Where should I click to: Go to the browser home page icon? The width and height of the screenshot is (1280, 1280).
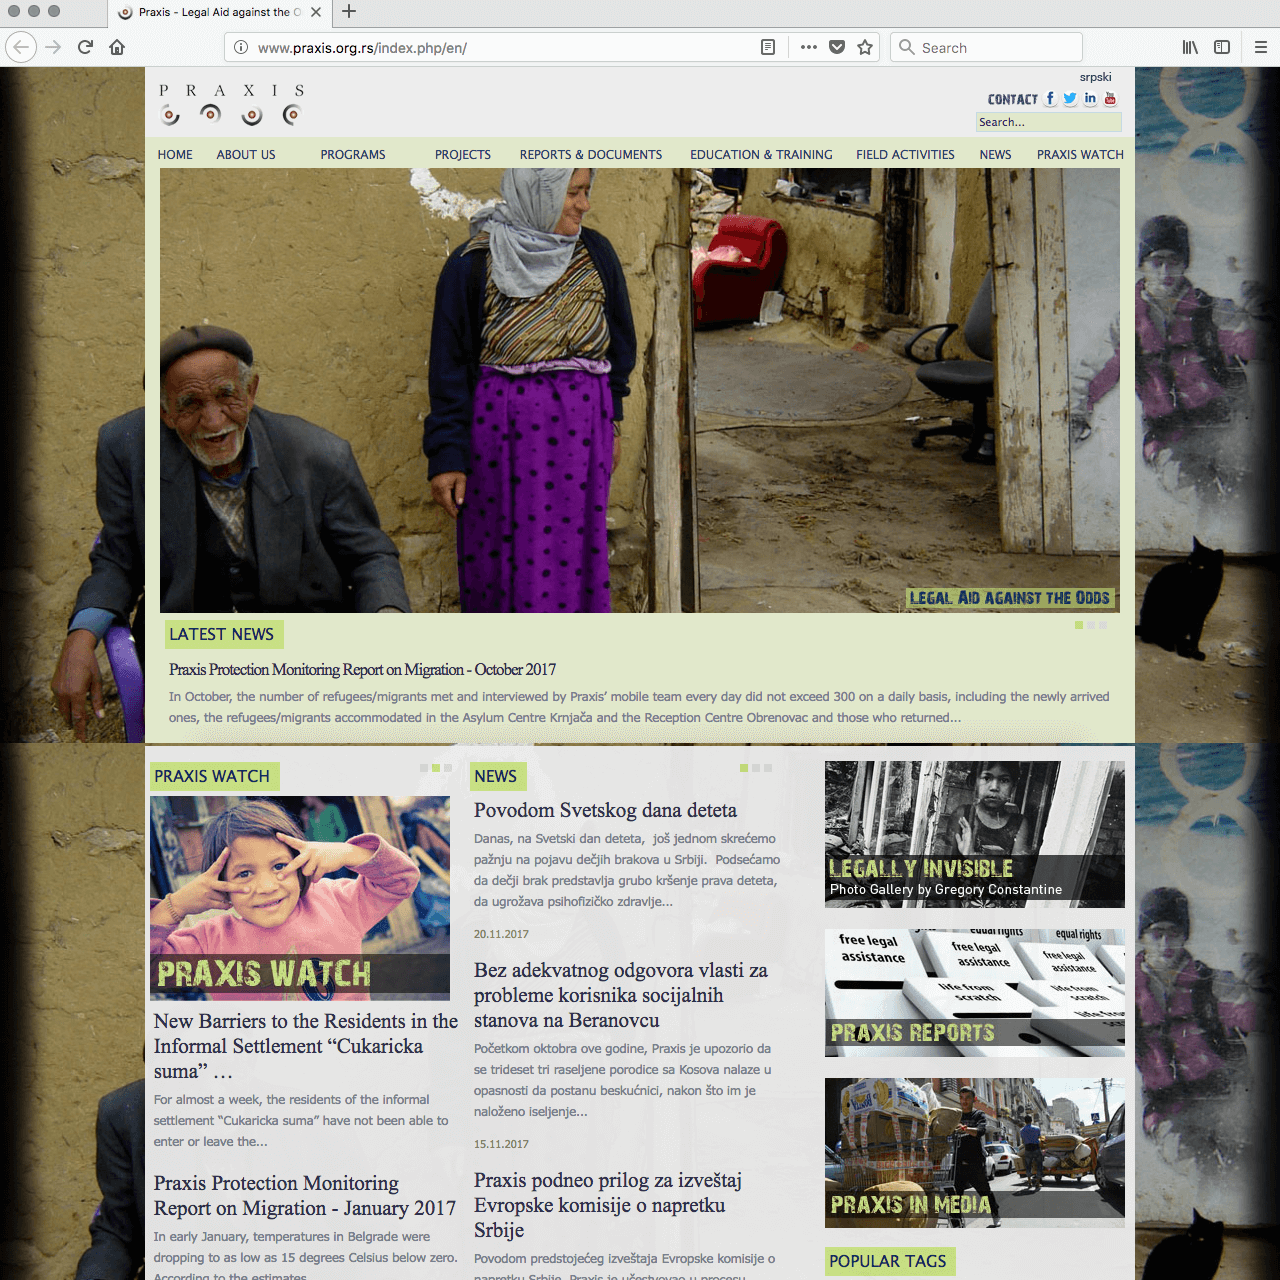click(117, 47)
